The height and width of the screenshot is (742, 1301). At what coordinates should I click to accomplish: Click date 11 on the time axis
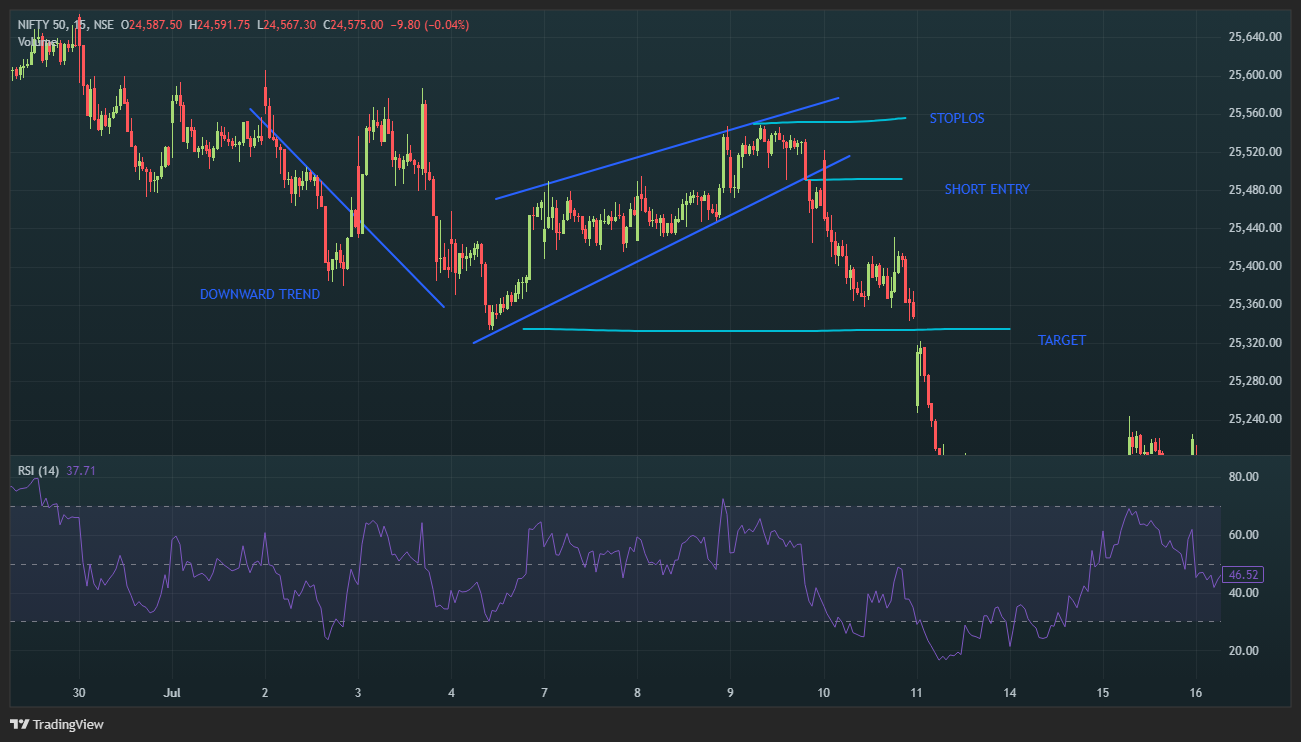[917, 692]
